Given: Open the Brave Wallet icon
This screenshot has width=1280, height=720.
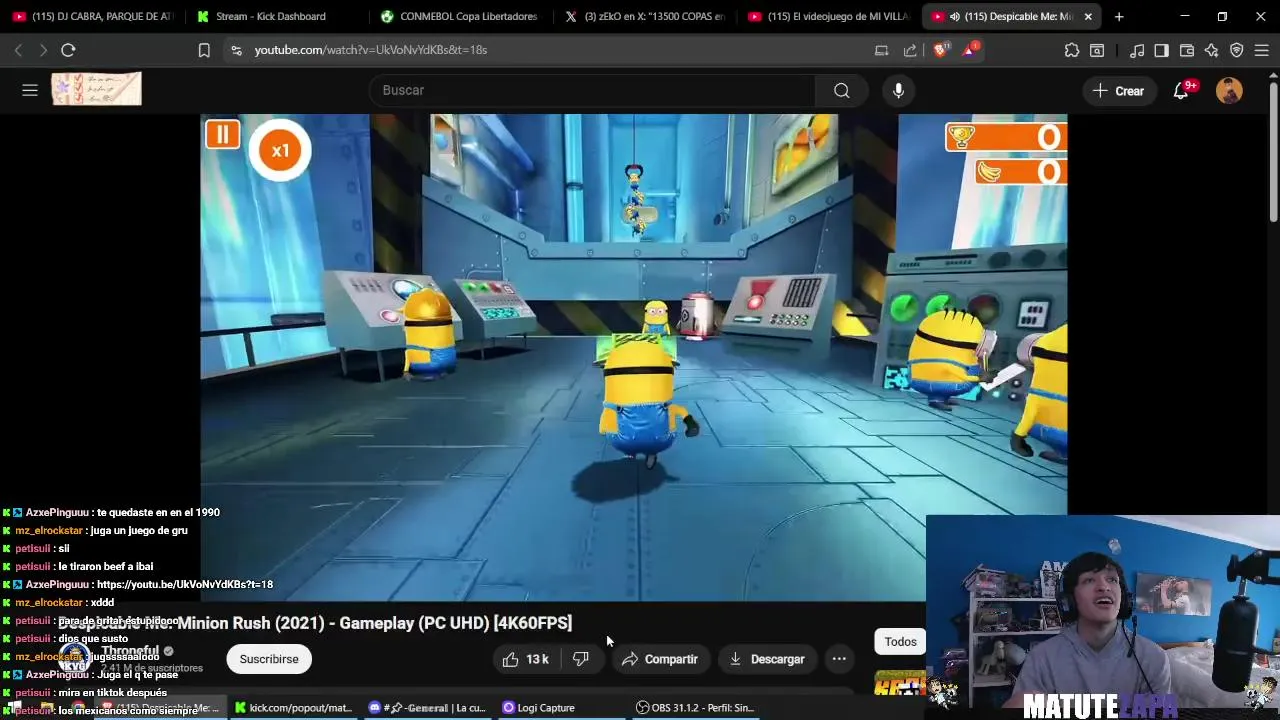Looking at the screenshot, I should tap(1187, 50).
